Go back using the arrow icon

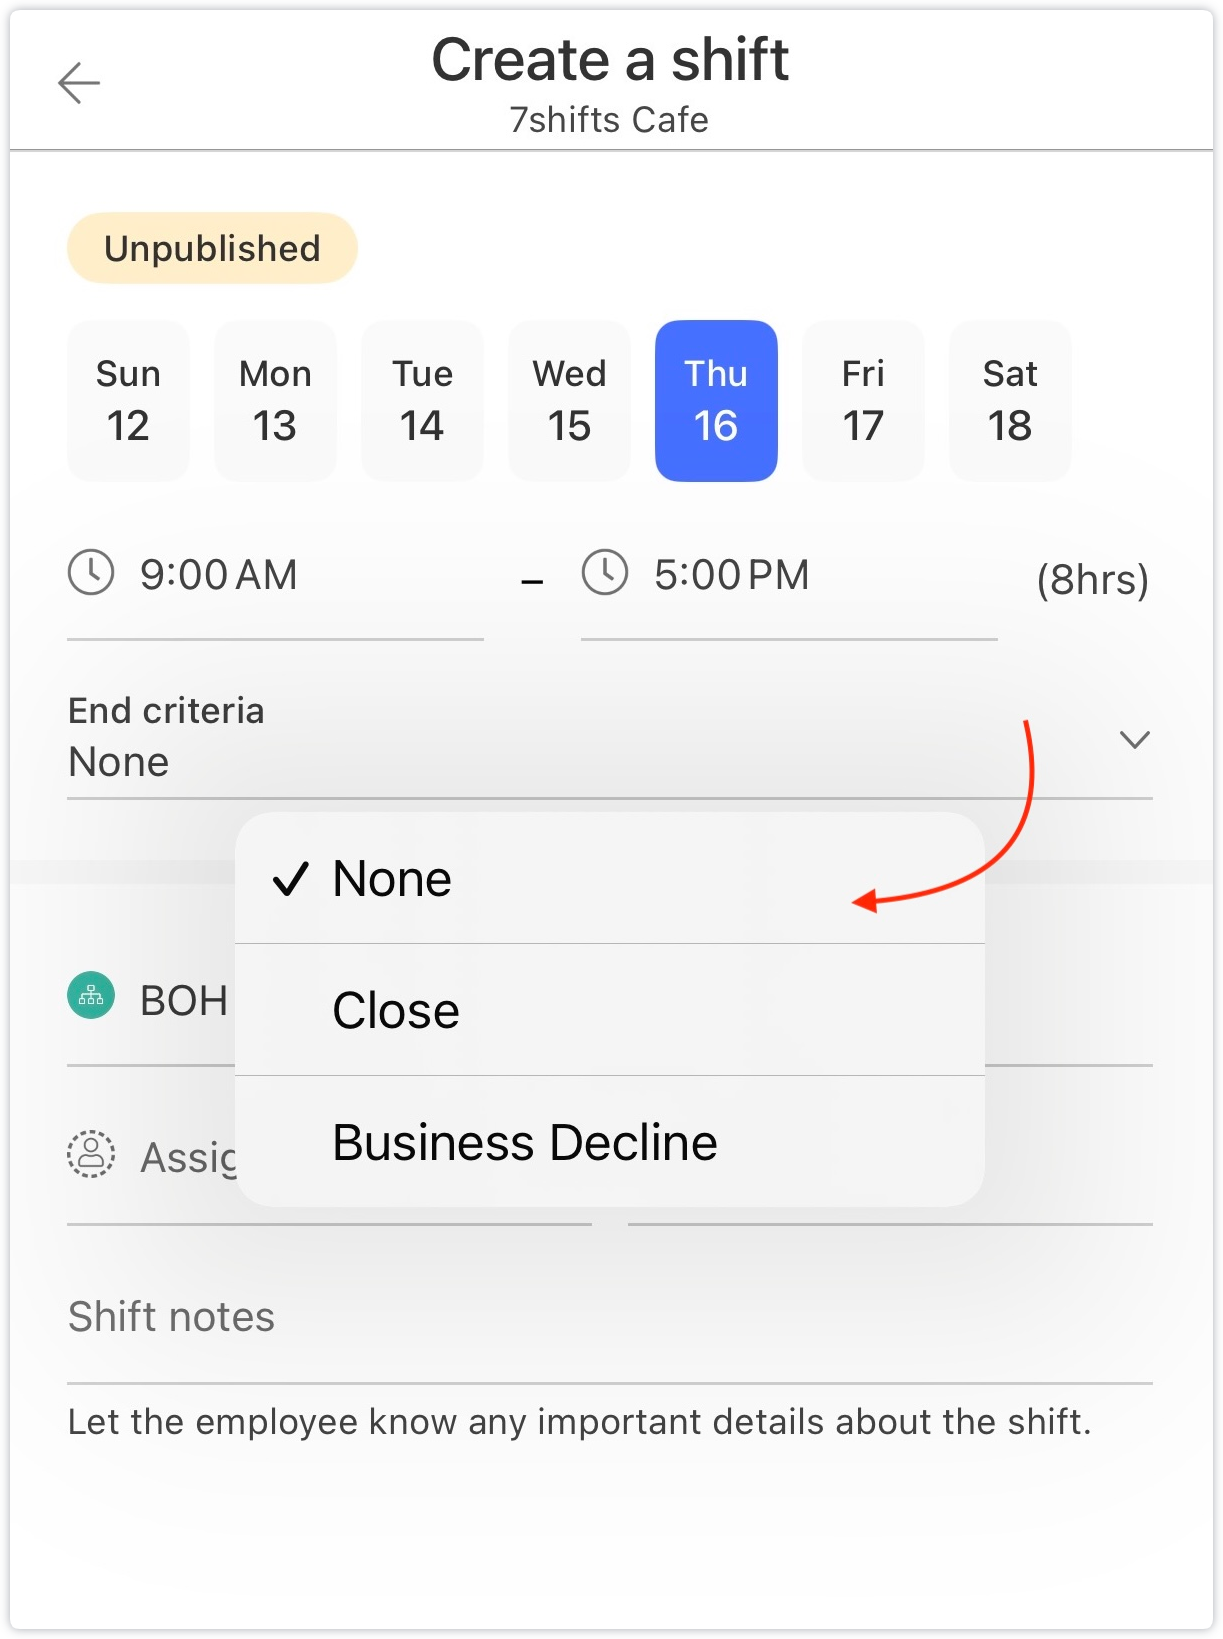(x=79, y=83)
